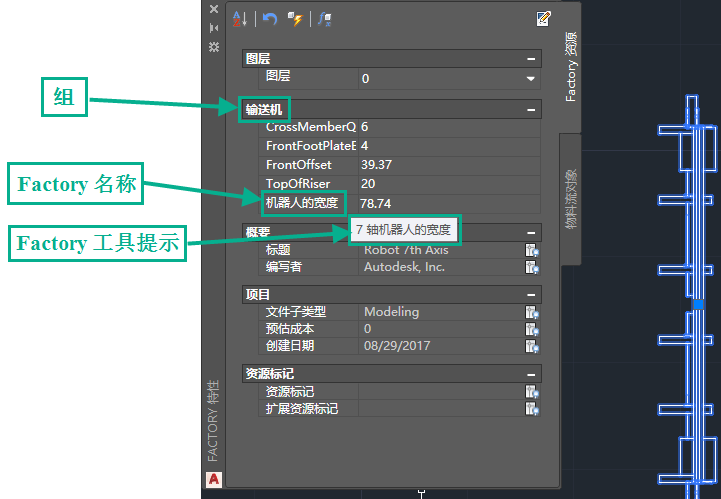Open the fx parameters icon
Screen dimensions: 721x499
[x=325, y=19]
